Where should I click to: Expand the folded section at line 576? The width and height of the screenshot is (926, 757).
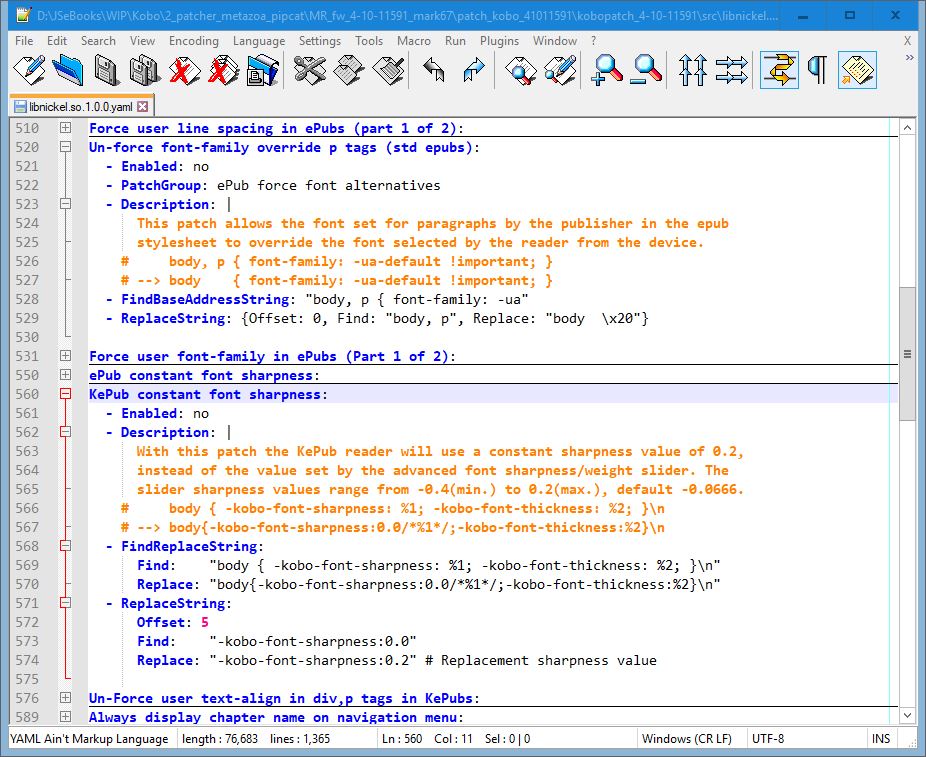click(x=65, y=698)
